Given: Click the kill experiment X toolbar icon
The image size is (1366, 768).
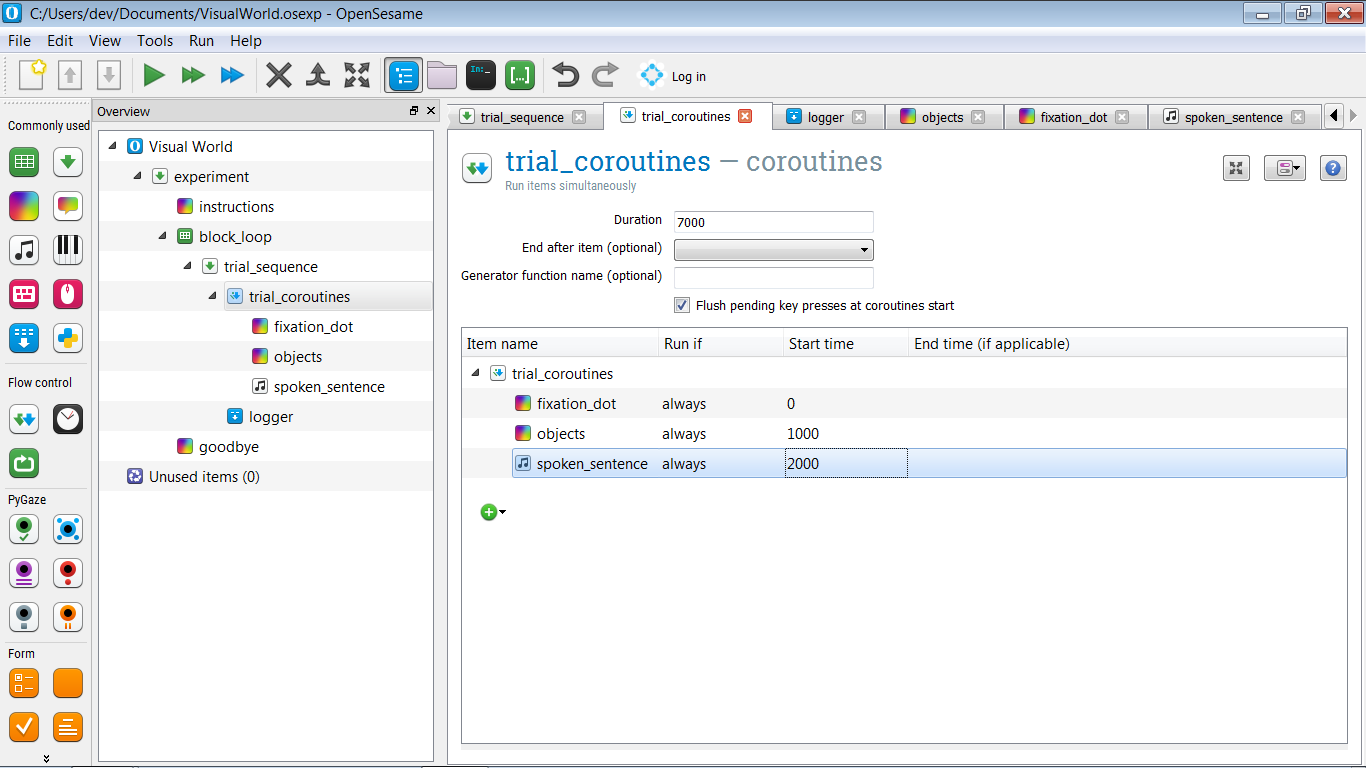Looking at the screenshot, I should pyautogui.click(x=279, y=75).
